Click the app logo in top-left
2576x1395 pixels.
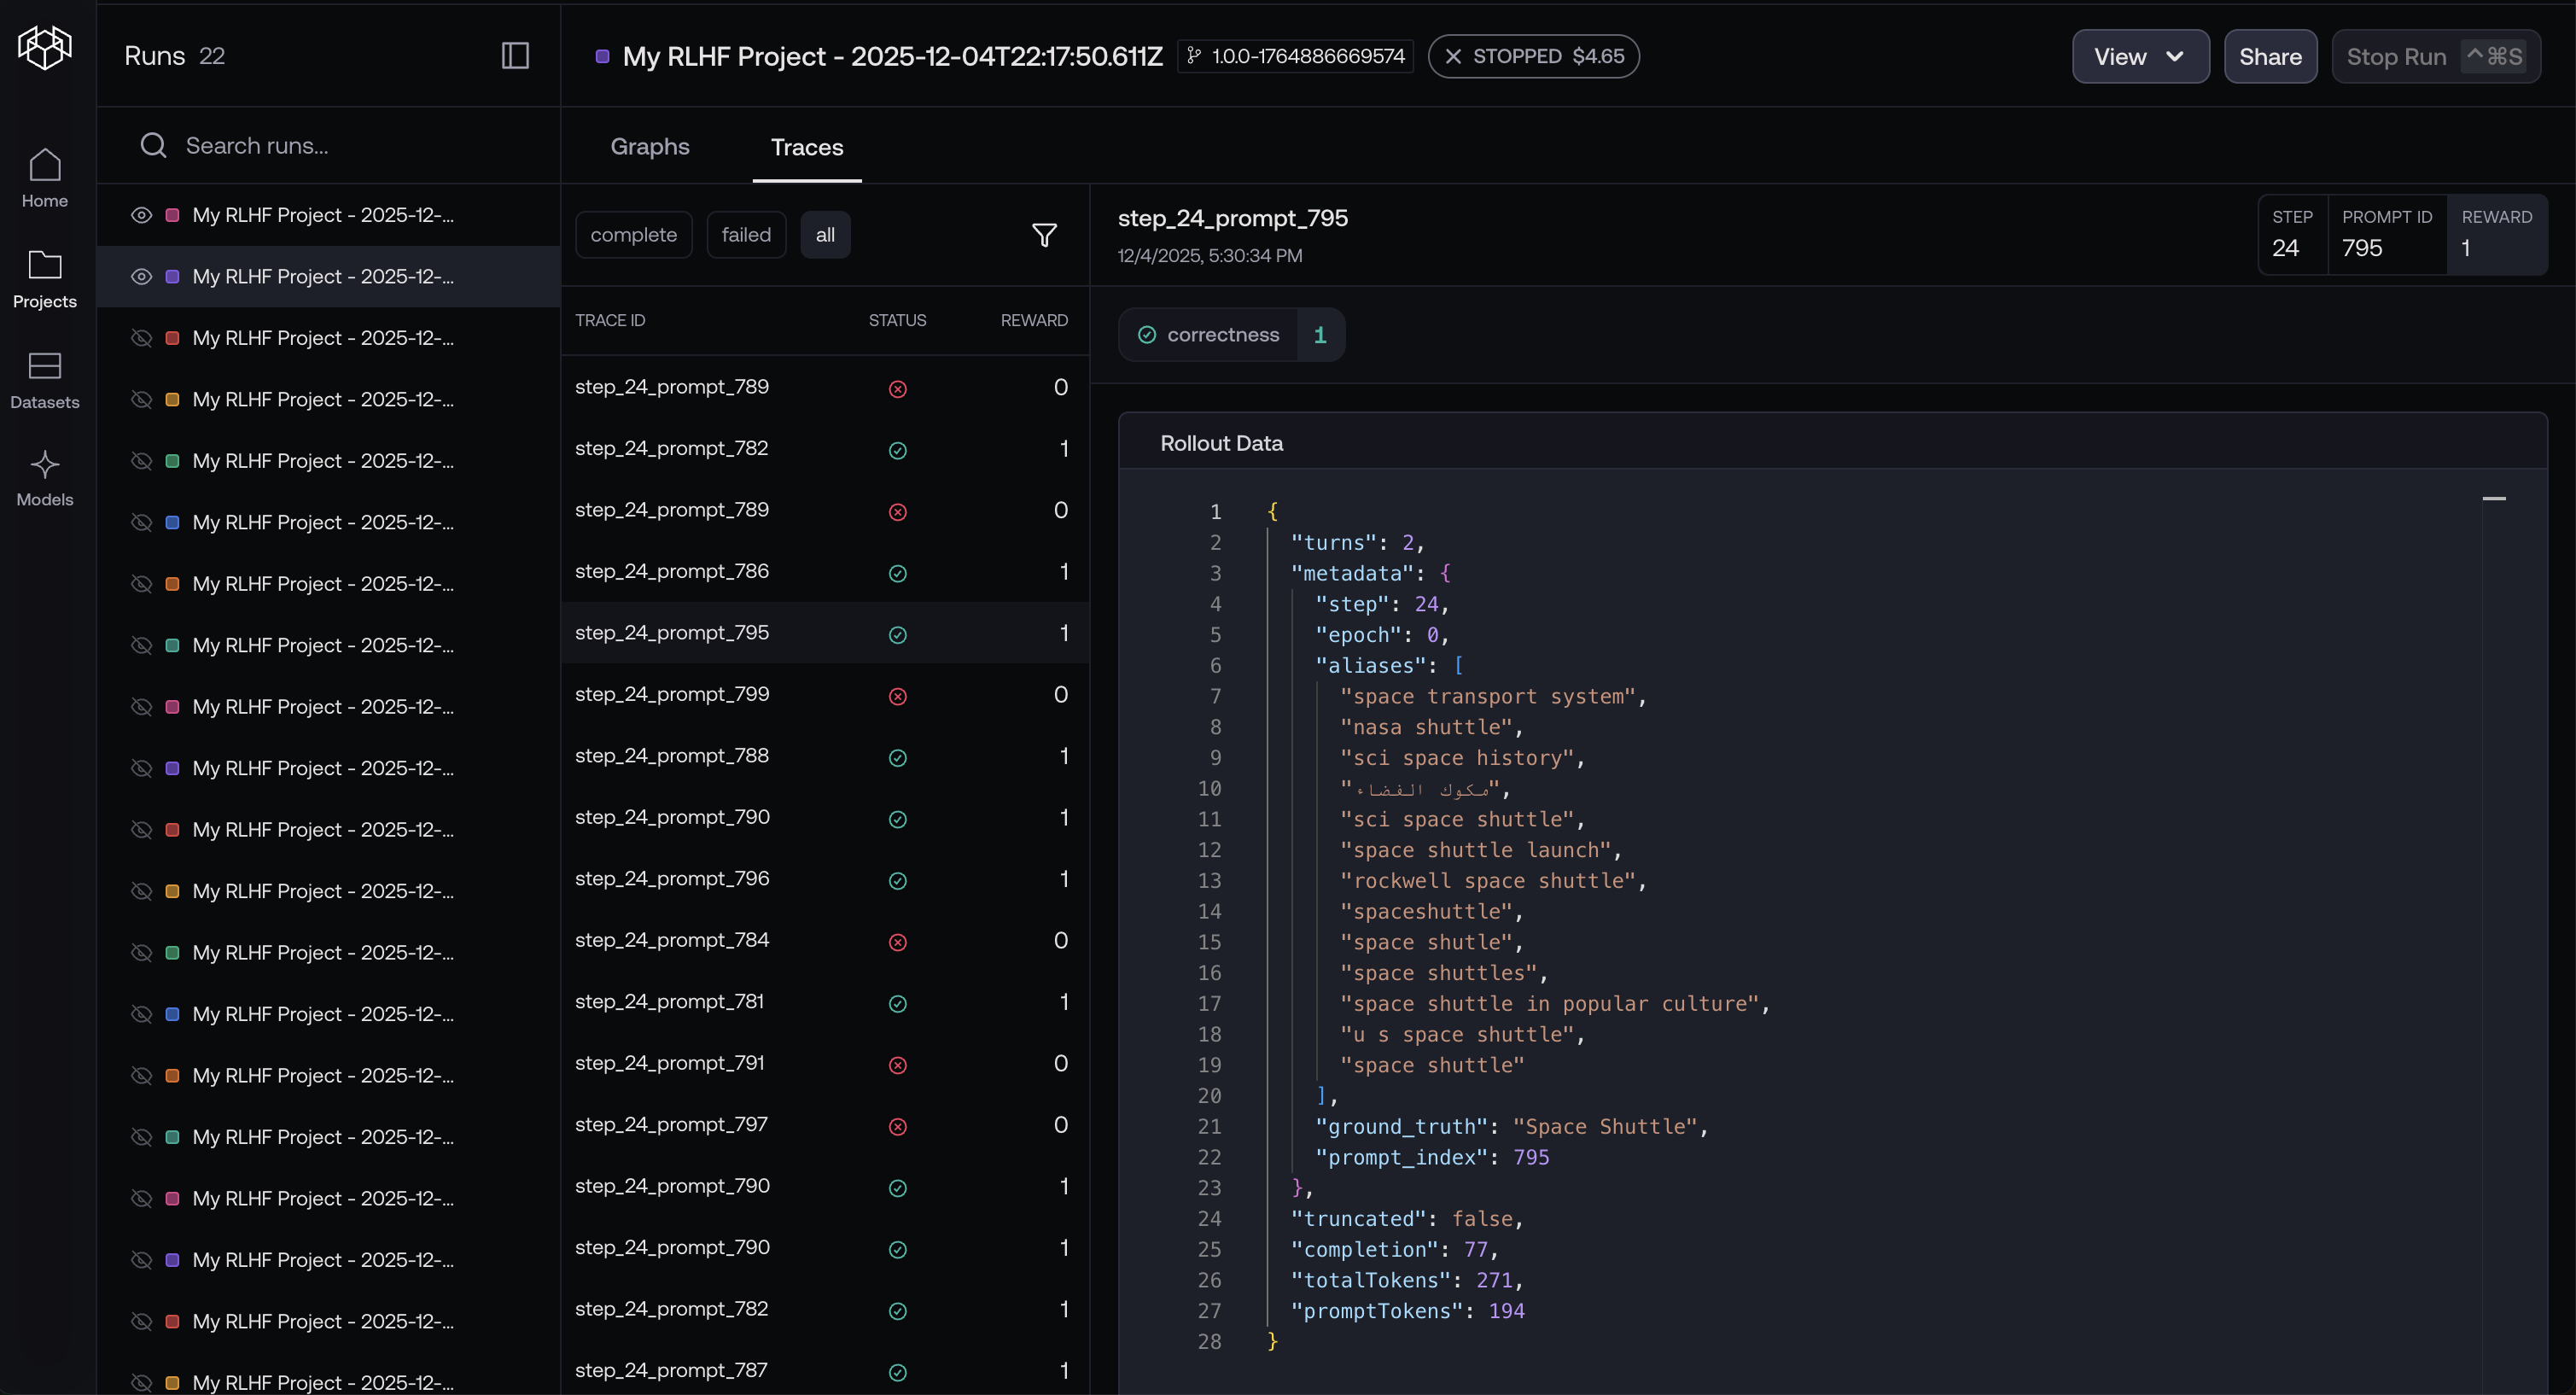coord(44,47)
